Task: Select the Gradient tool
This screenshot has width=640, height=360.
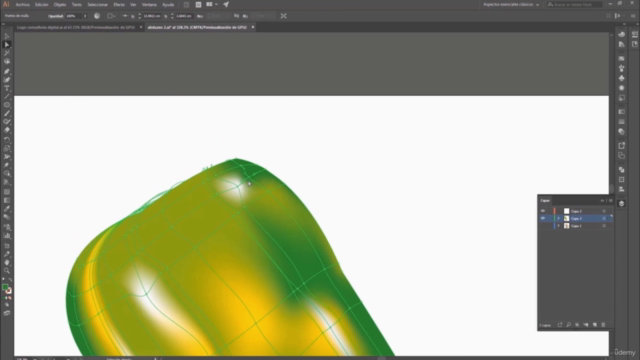Action: tap(7, 200)
